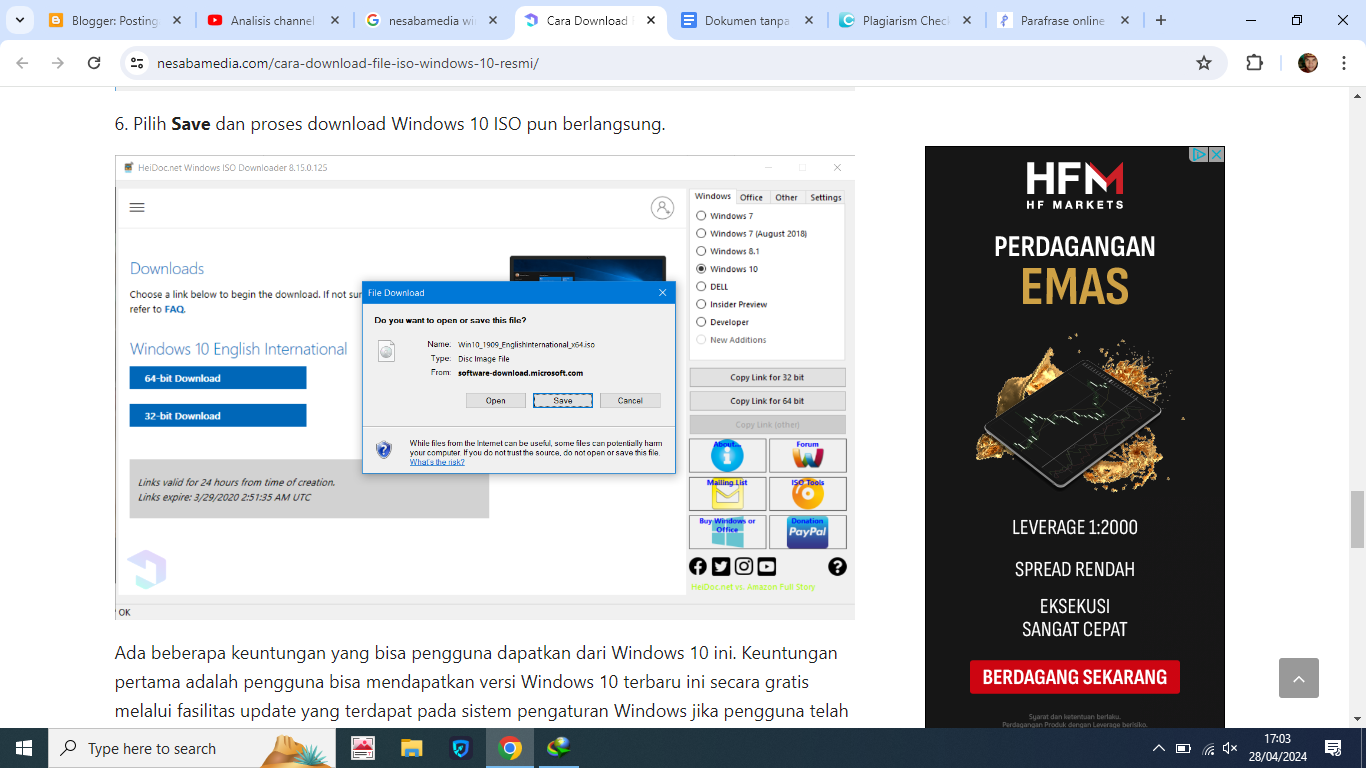Click the About info icon tile
Image resolution: width=1366 pixels, height=768 pixels.
(727, 455)
